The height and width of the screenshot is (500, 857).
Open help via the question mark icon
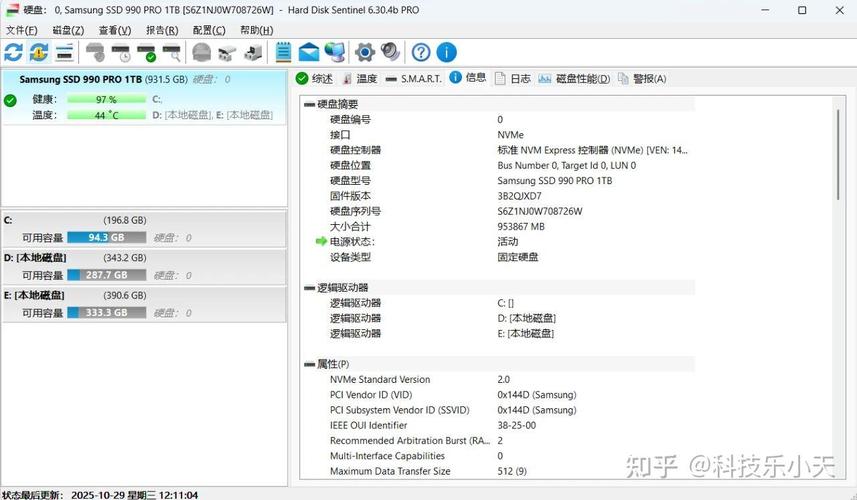(421, 52)
